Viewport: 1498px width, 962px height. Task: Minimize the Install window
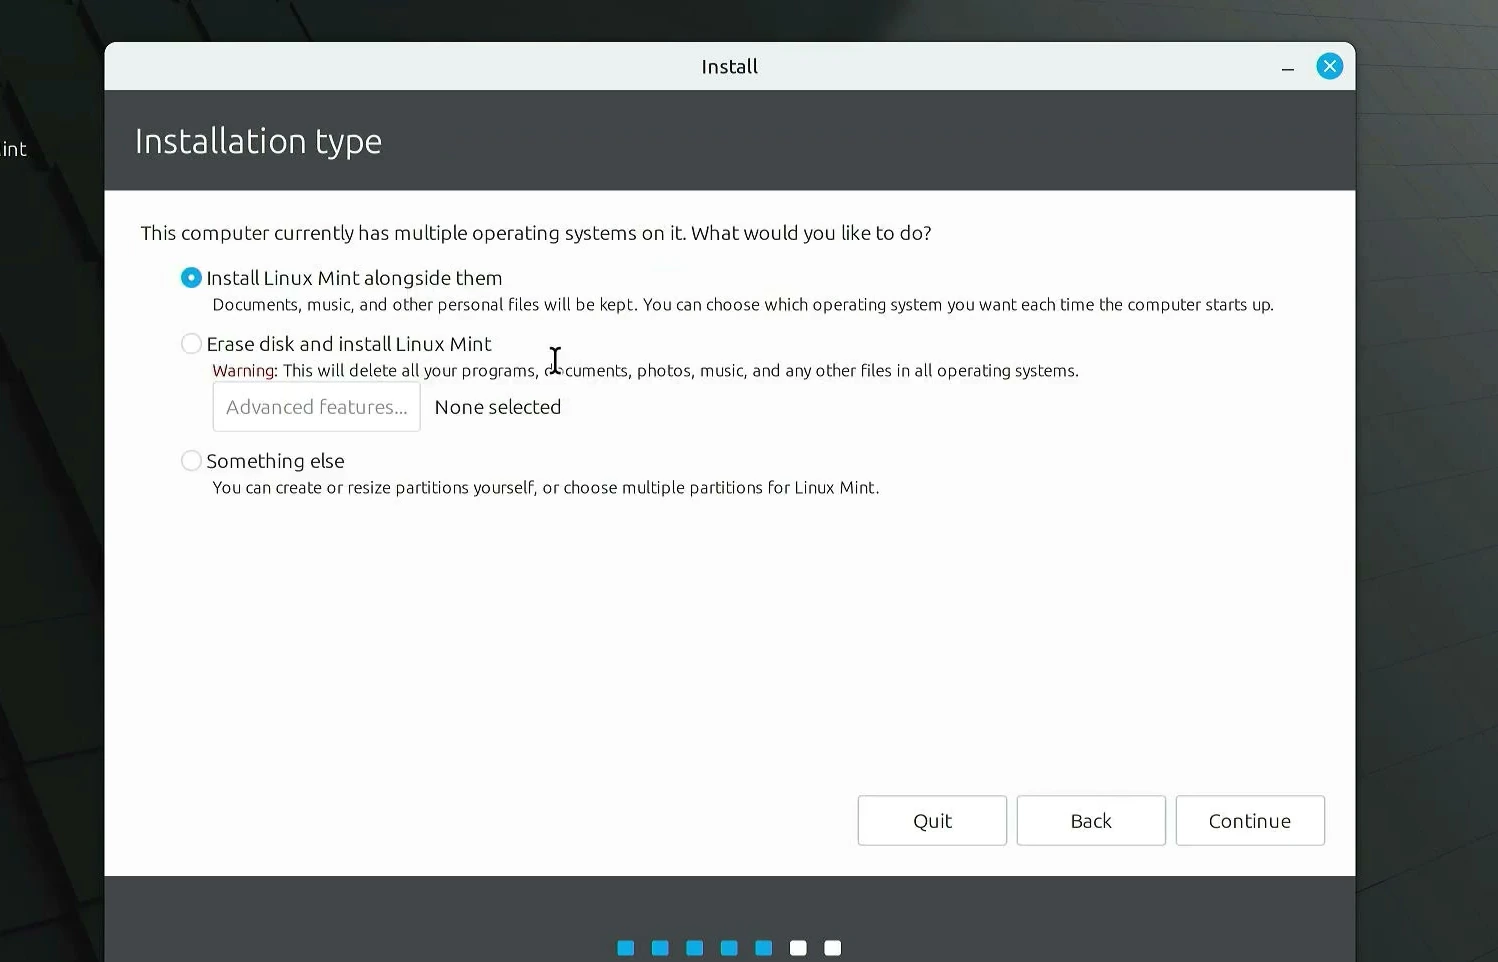click(1288, 68)
